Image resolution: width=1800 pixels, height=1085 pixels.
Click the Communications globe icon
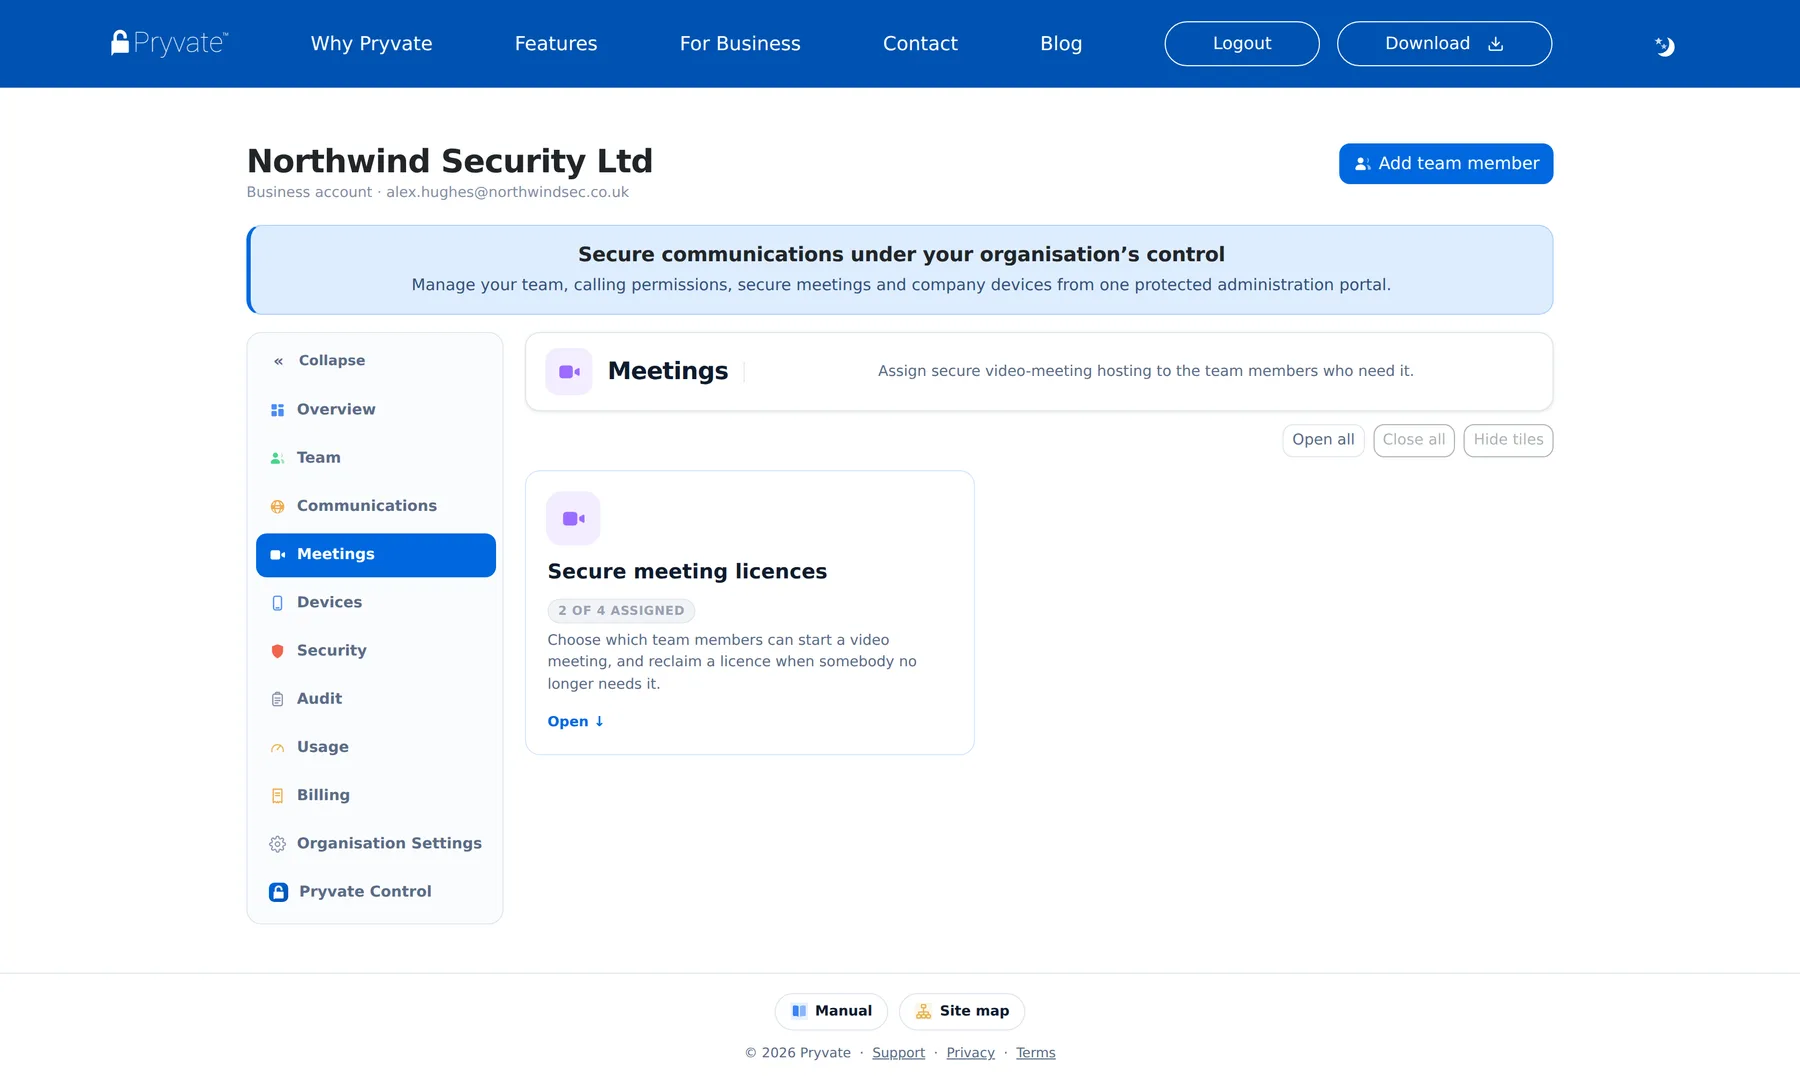[278, 507]
